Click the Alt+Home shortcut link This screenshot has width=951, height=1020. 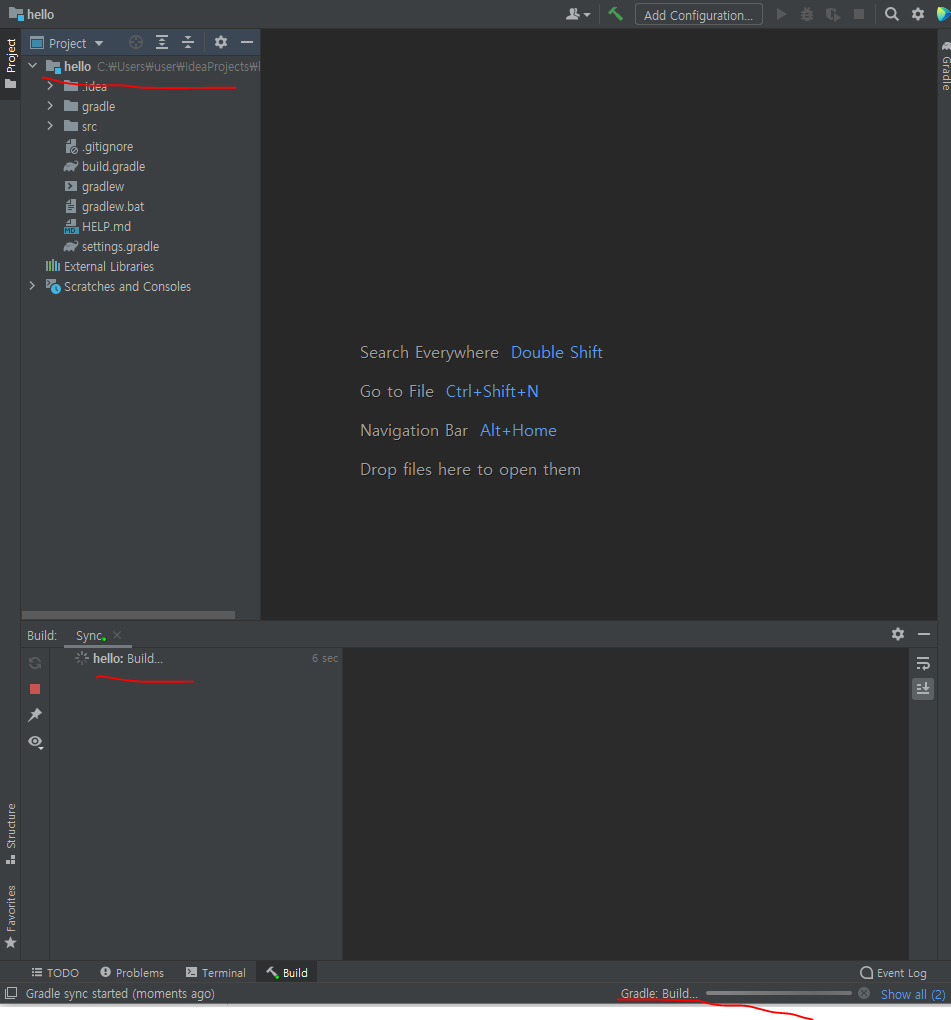coord(518,431)
